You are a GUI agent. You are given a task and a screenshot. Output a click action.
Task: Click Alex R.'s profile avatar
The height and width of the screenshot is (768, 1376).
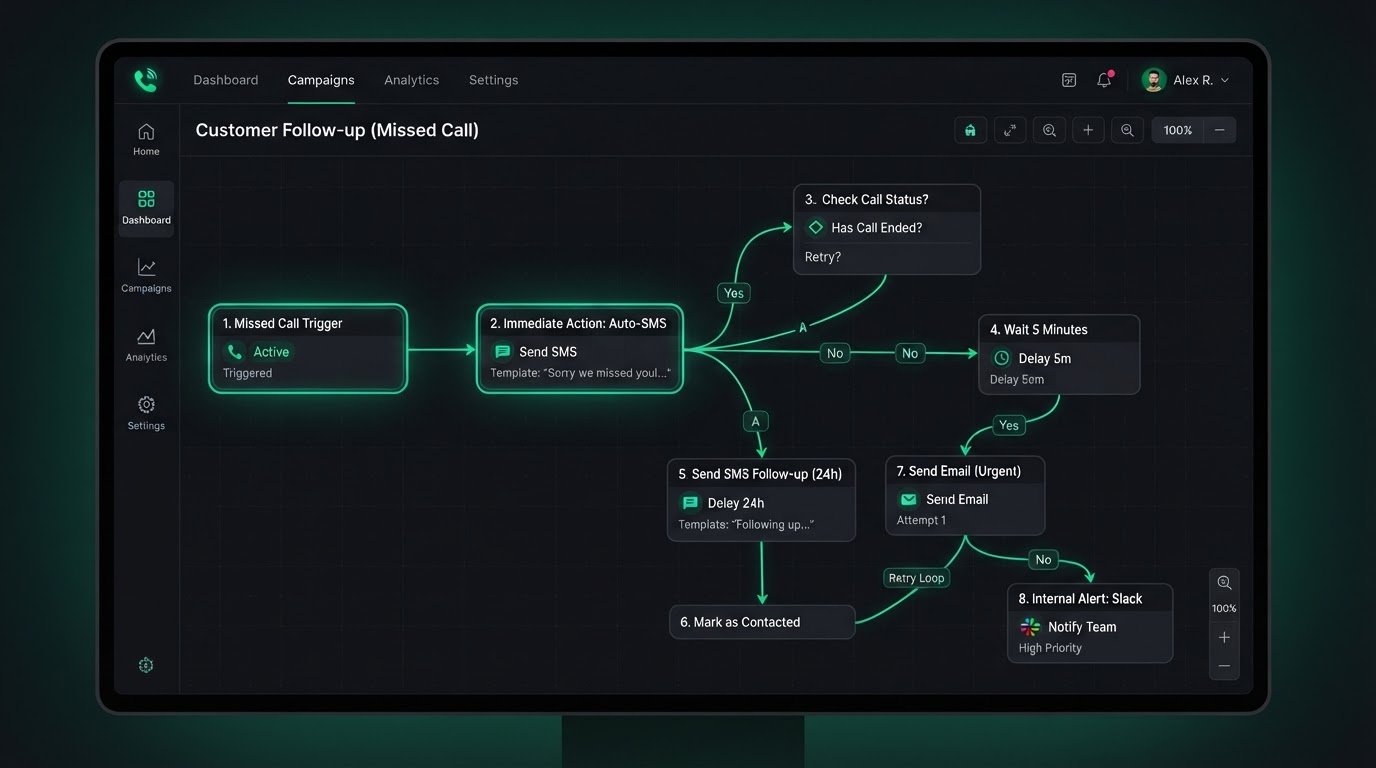pos(1154,80)
